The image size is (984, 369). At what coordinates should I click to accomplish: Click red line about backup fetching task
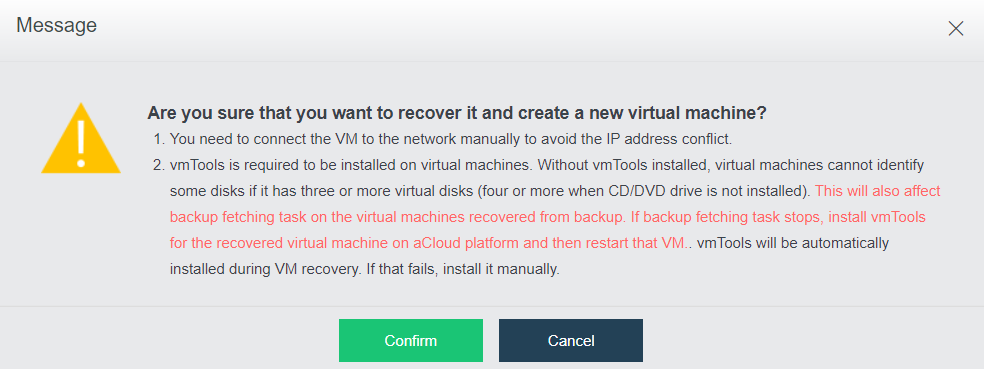coord(548,217)
